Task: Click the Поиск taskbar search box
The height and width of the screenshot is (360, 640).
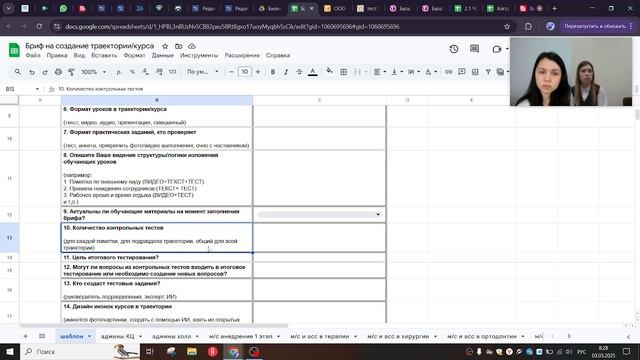Action: tap(80, 351)
